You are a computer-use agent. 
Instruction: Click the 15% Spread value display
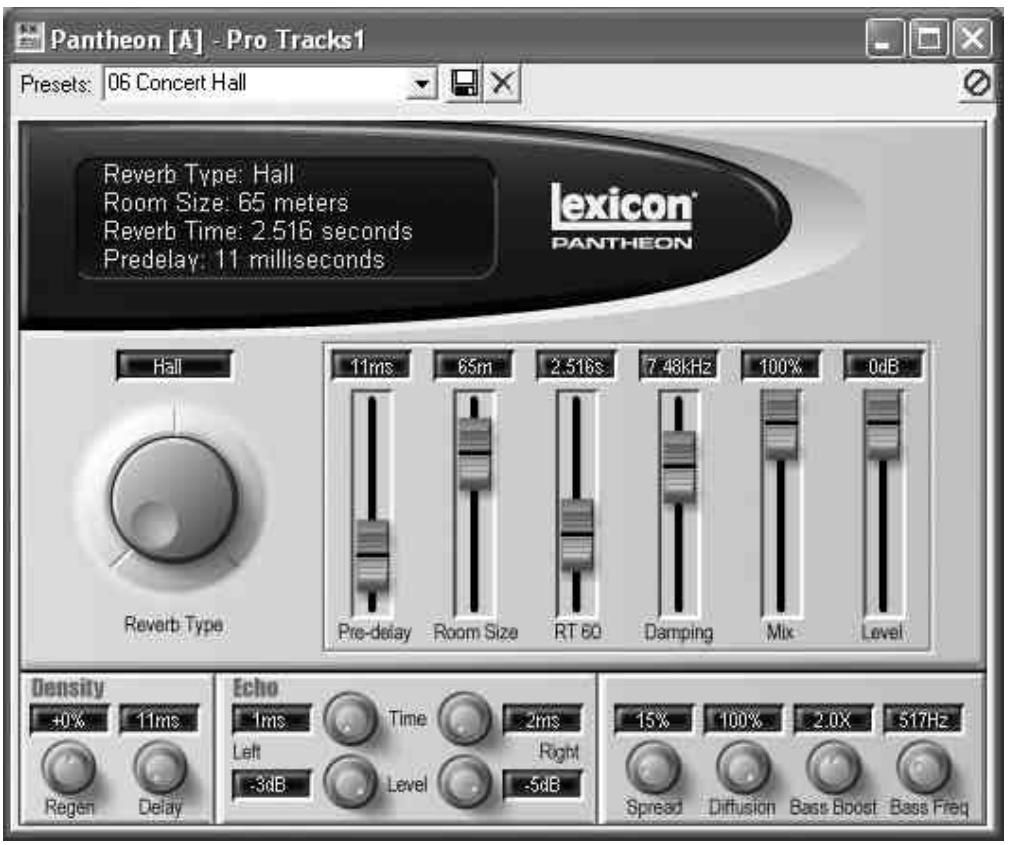[653, 720]
